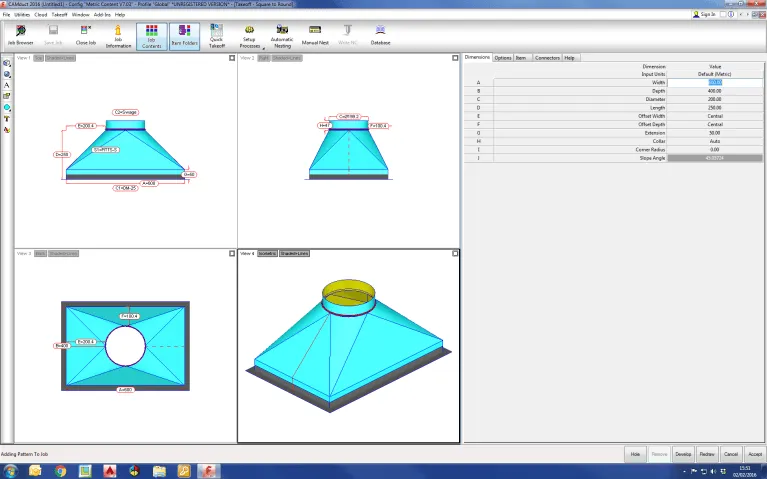Open Manual Nest
The image size is (767, 479).
315,37
